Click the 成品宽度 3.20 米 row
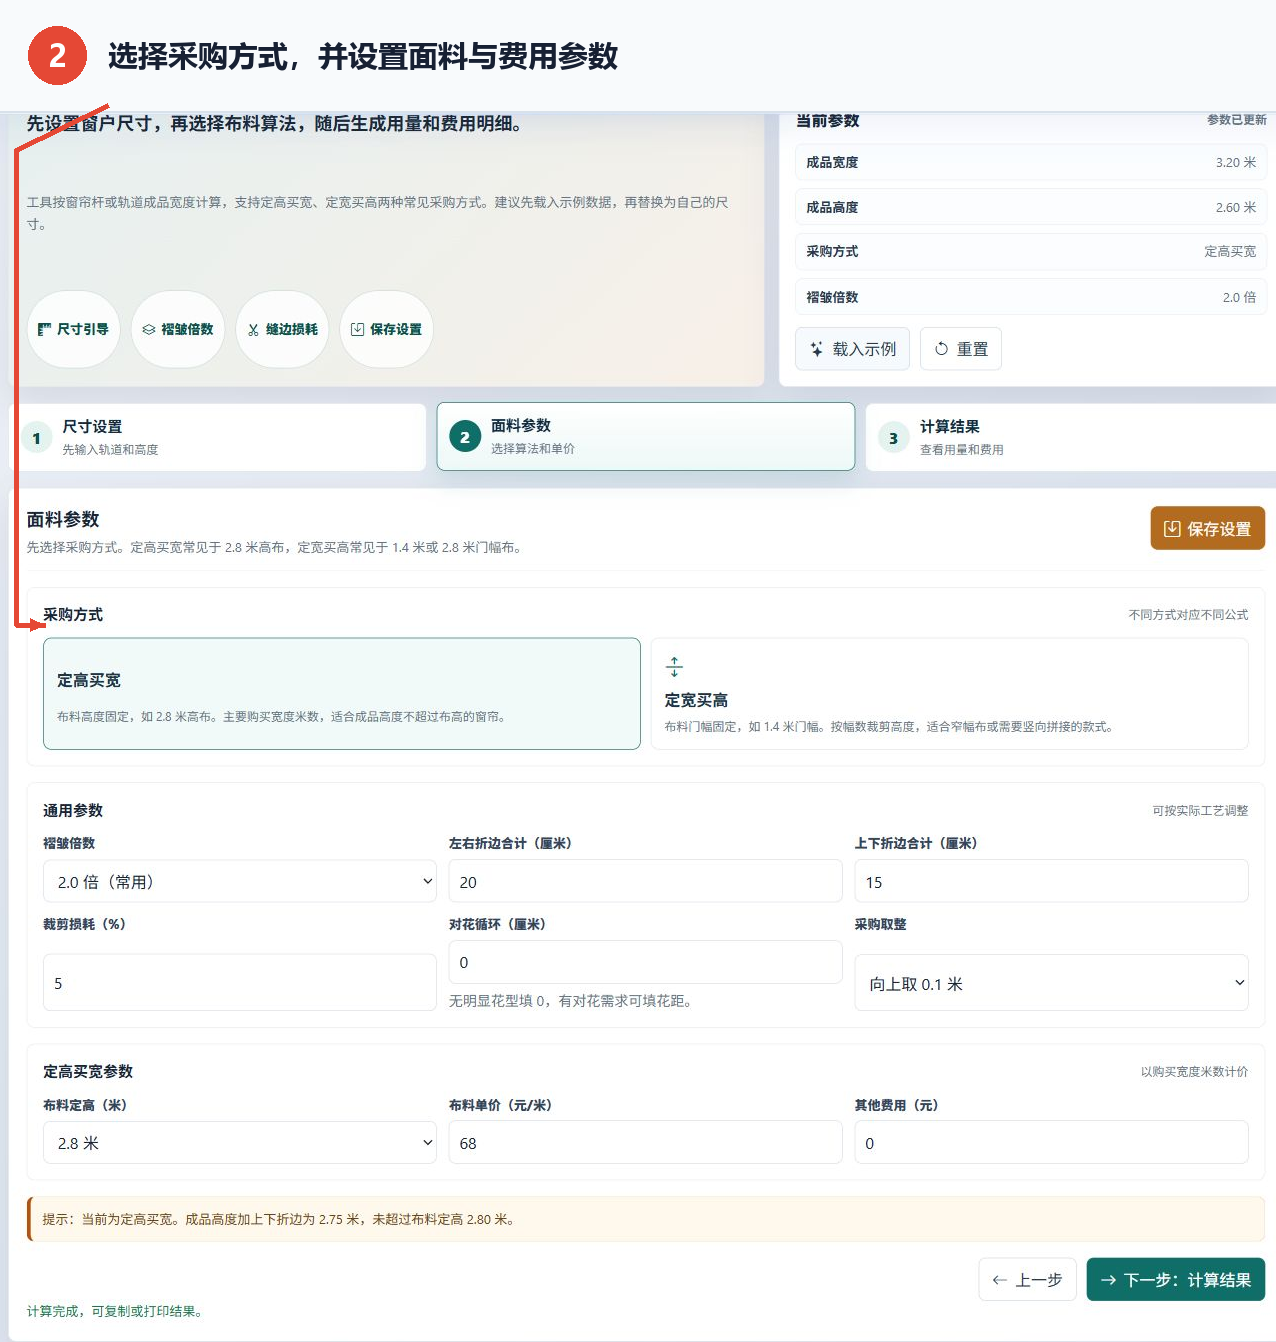 click(x=1031, y=162)
